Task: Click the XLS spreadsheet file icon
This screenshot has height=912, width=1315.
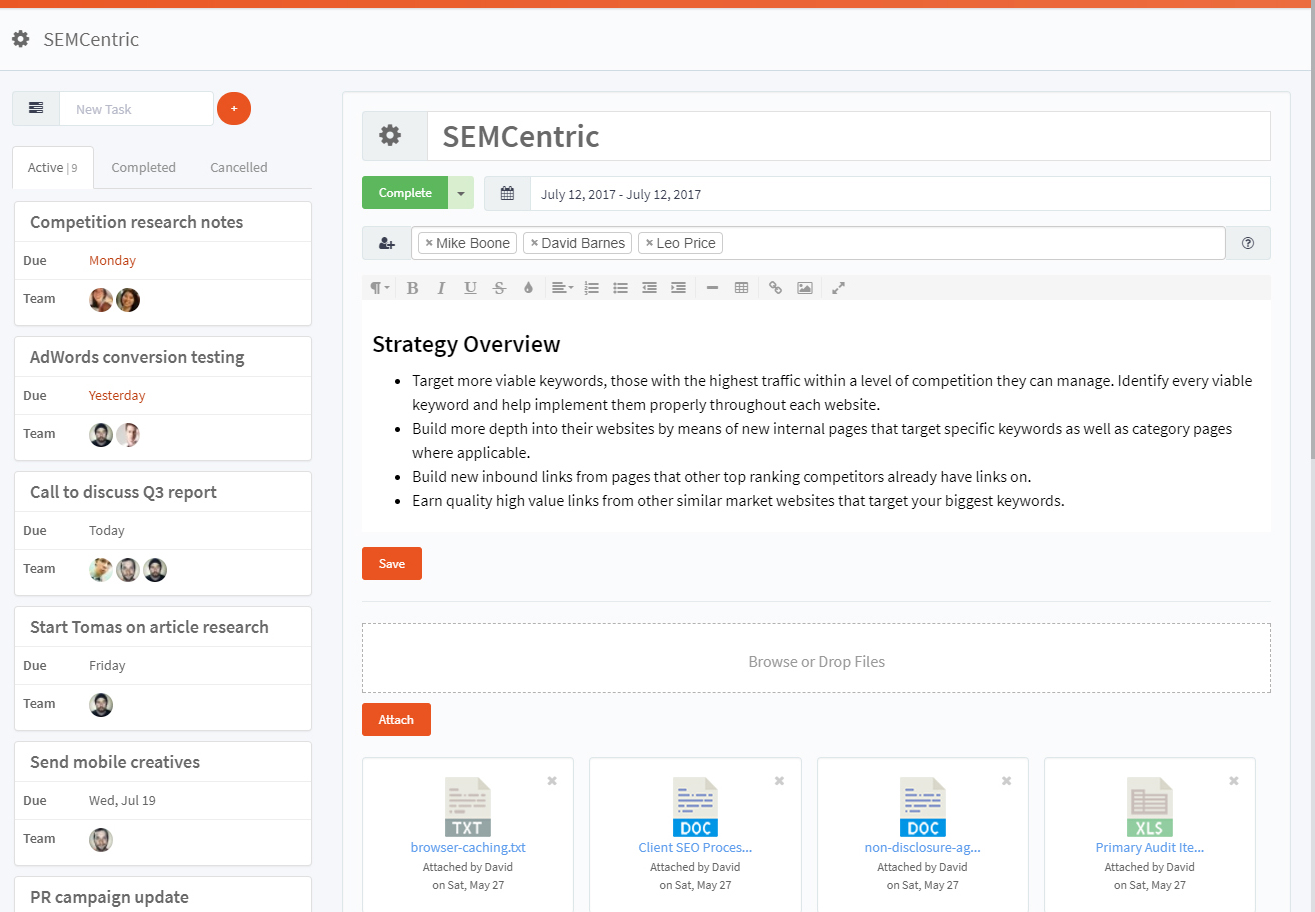Action: (x=1149, y=807)
